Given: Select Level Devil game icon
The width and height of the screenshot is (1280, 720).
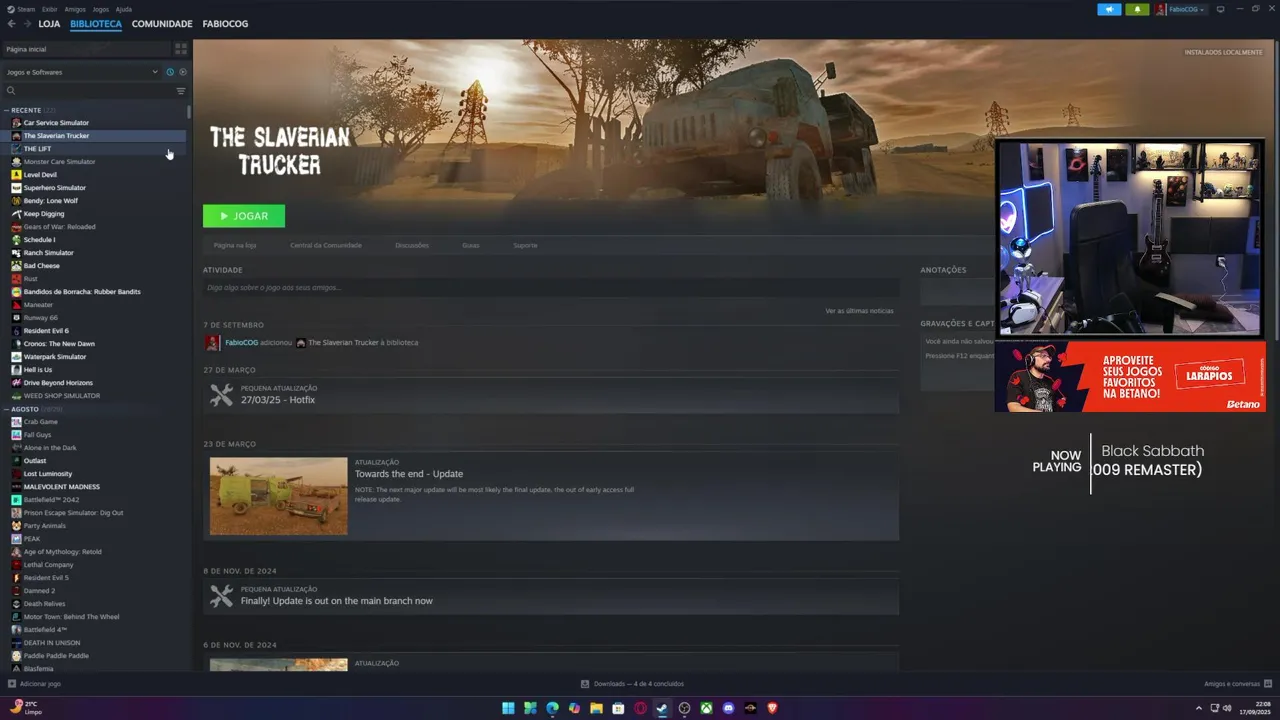Looking at the screenshot, I should point(16,175).
